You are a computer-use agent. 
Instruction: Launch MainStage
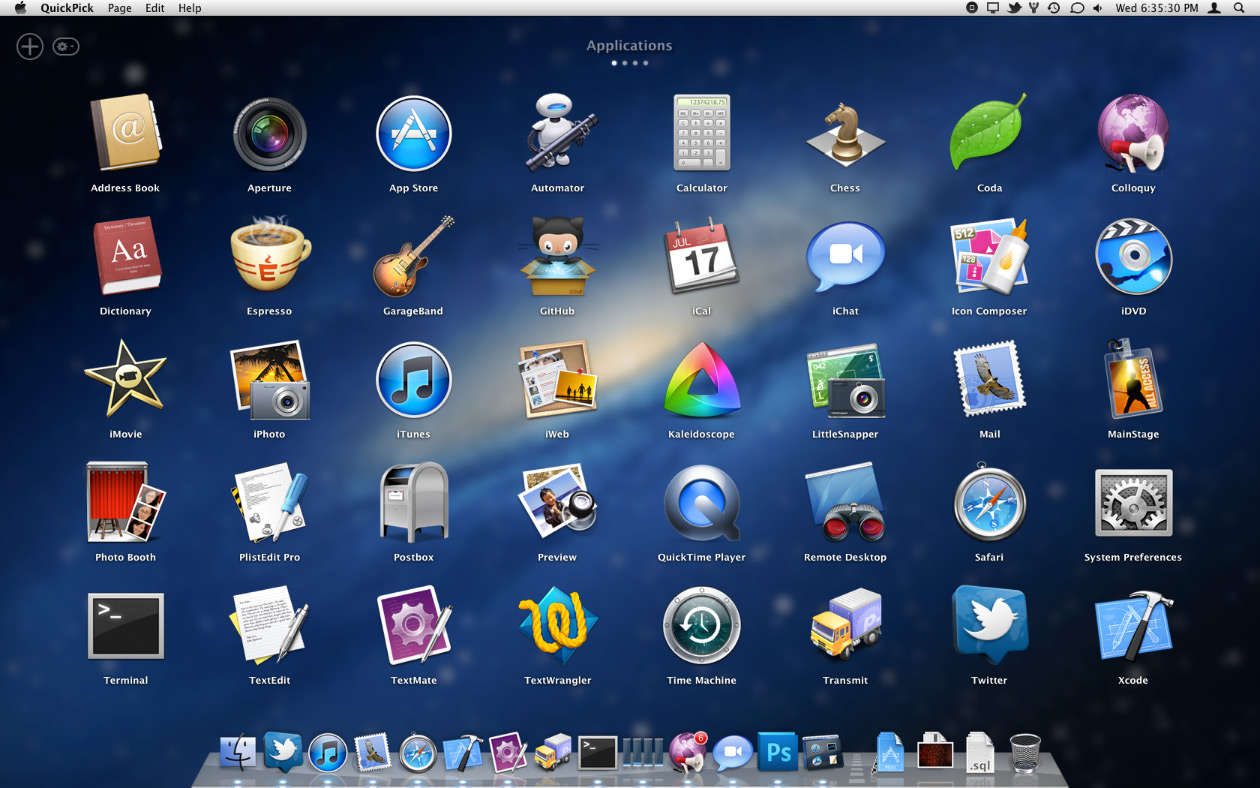coord(1133,380)
